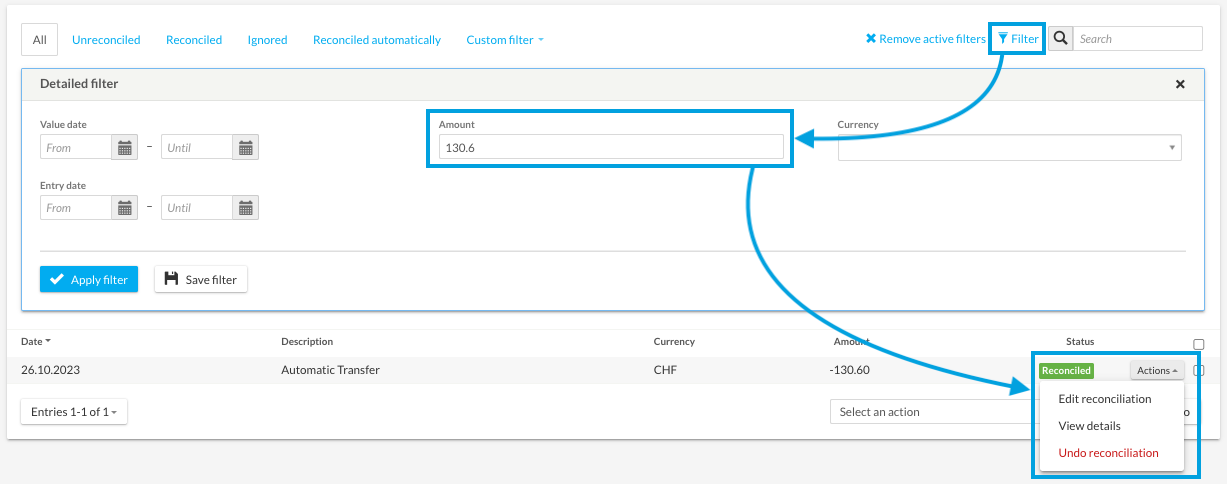Click the Currency column header in table
This screenshot has height=484, width=1227.
(x=674, y=341)
